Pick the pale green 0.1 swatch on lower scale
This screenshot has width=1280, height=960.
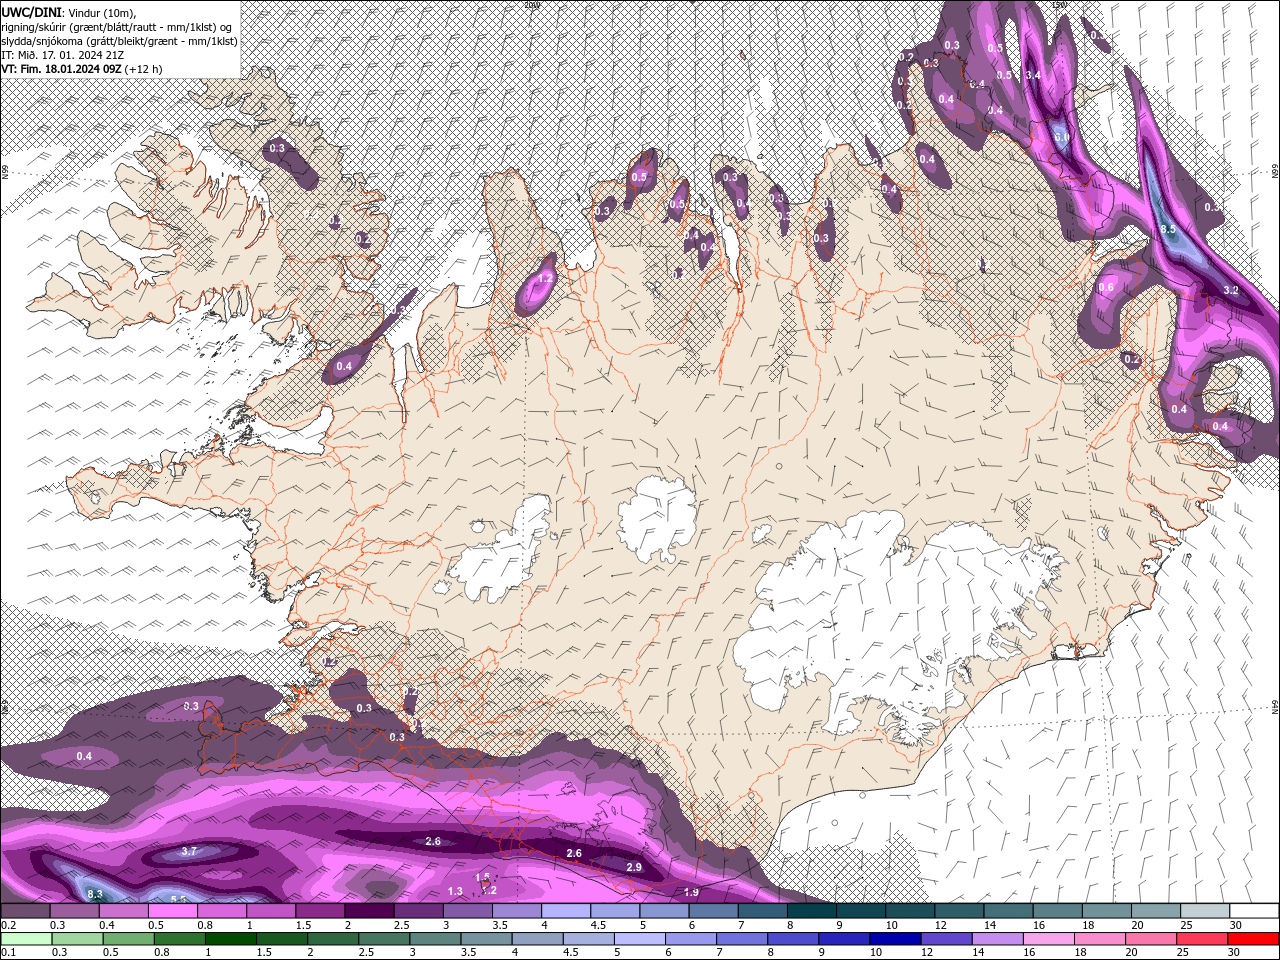[25, 939]
